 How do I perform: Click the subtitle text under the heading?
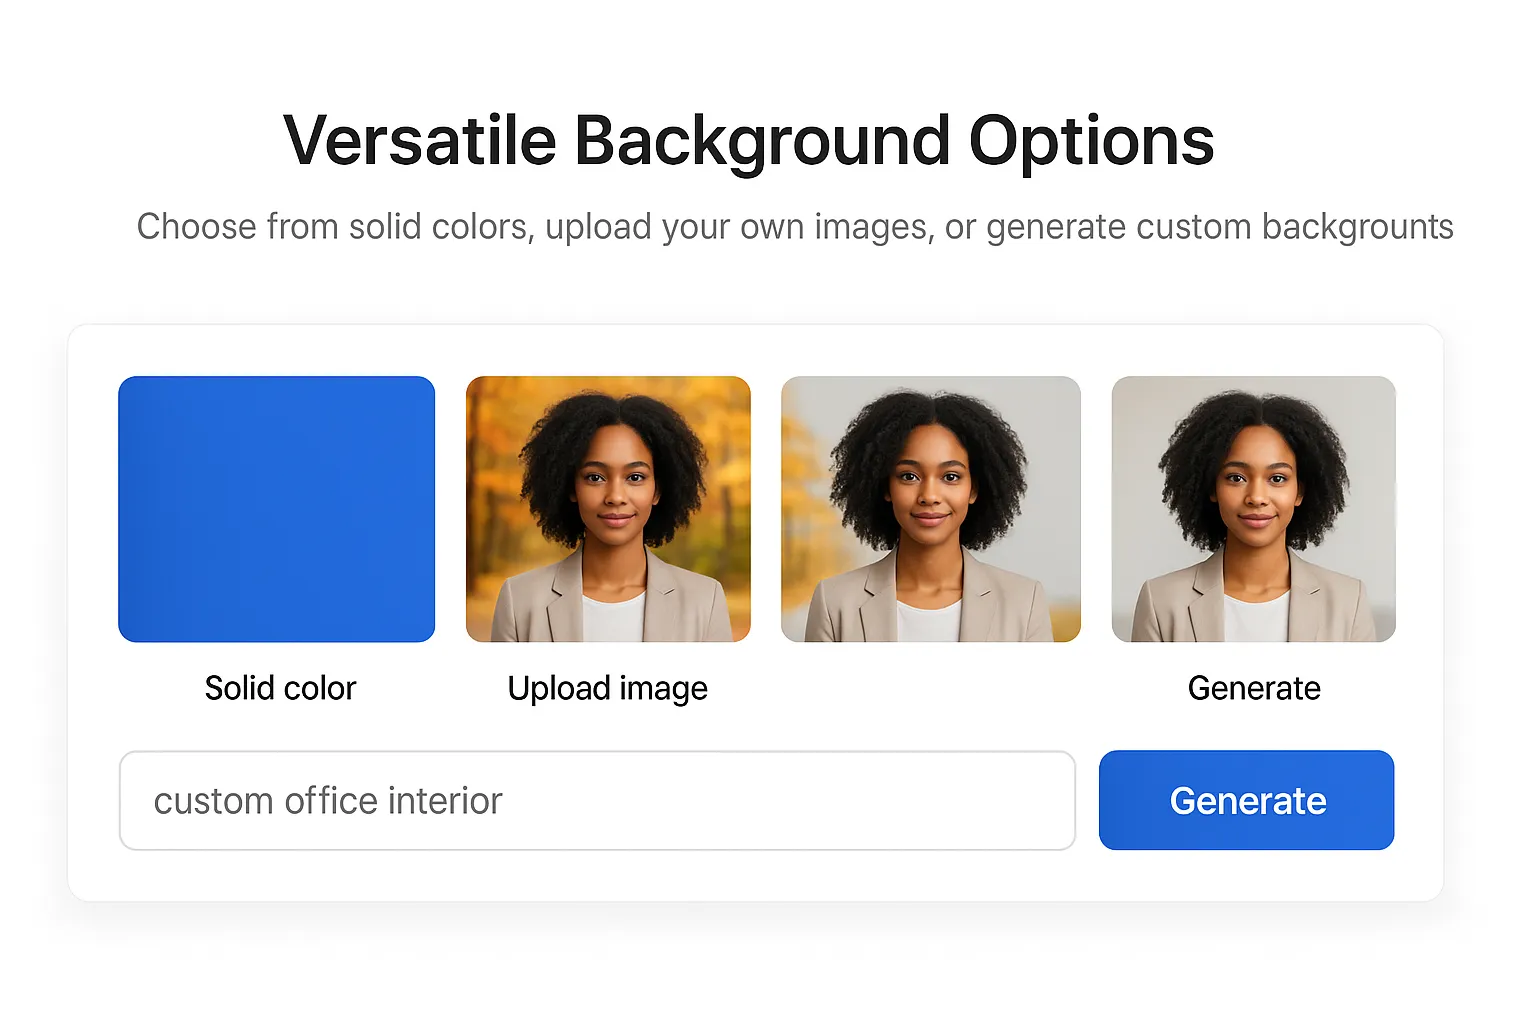click(795, 227)
